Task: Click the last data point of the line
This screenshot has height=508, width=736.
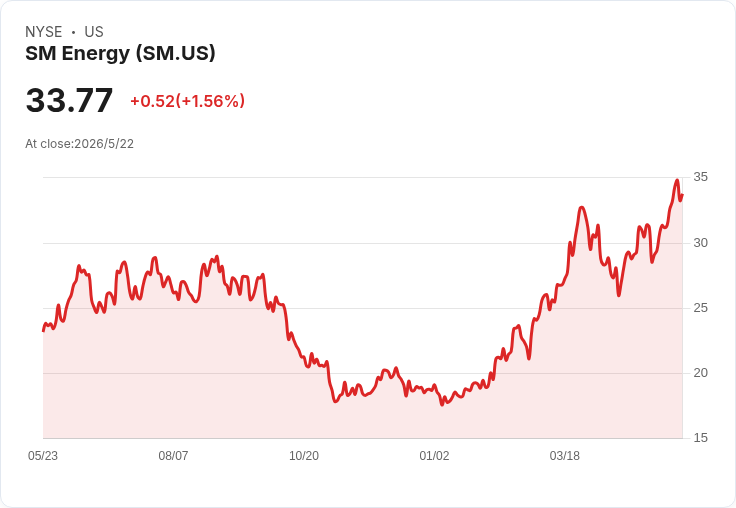Action: click(682, 194)
